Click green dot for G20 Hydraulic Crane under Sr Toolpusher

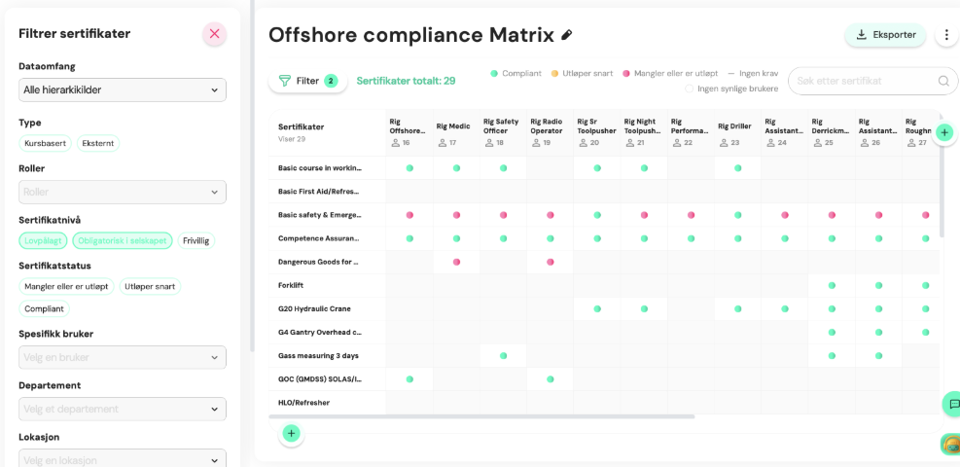click(597, 309)
